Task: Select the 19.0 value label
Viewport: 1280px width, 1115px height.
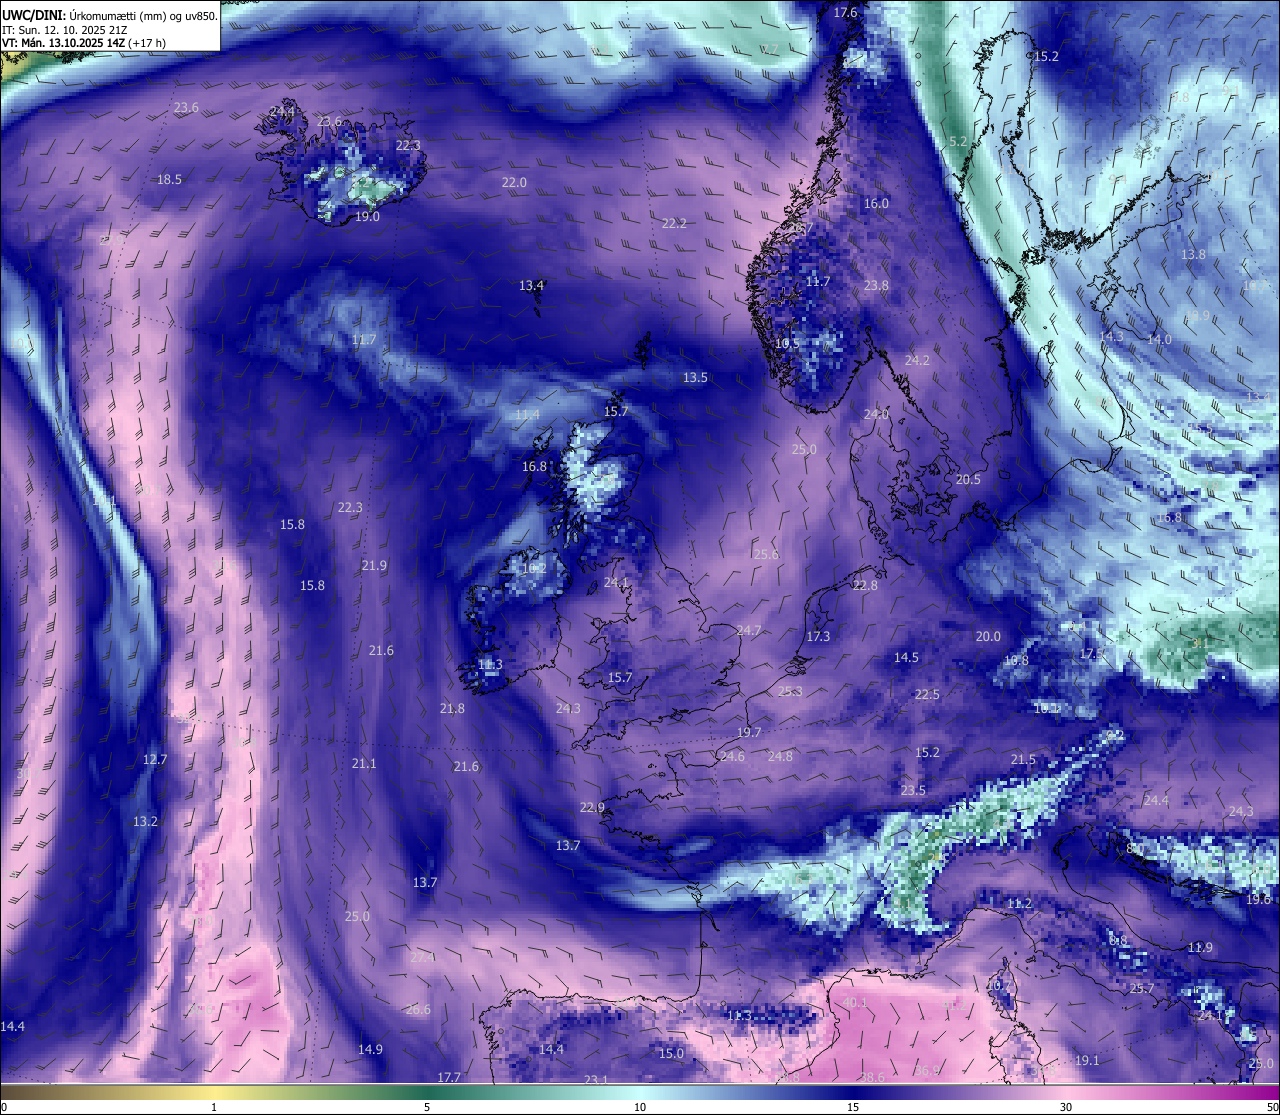Action: [367, 217]
